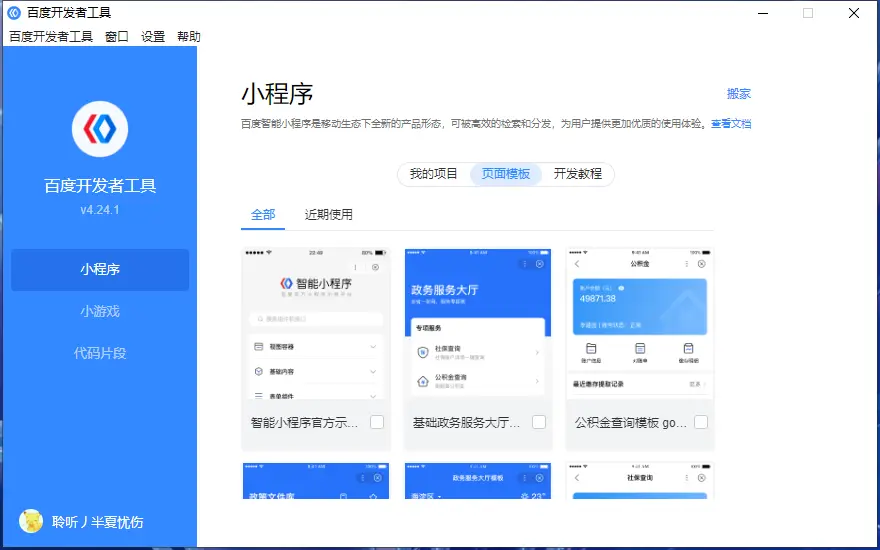This screenshot has width=880, height=550.
Task: Tick the 基础政务服务大厅 template checkbox
Action: point(539,422)
